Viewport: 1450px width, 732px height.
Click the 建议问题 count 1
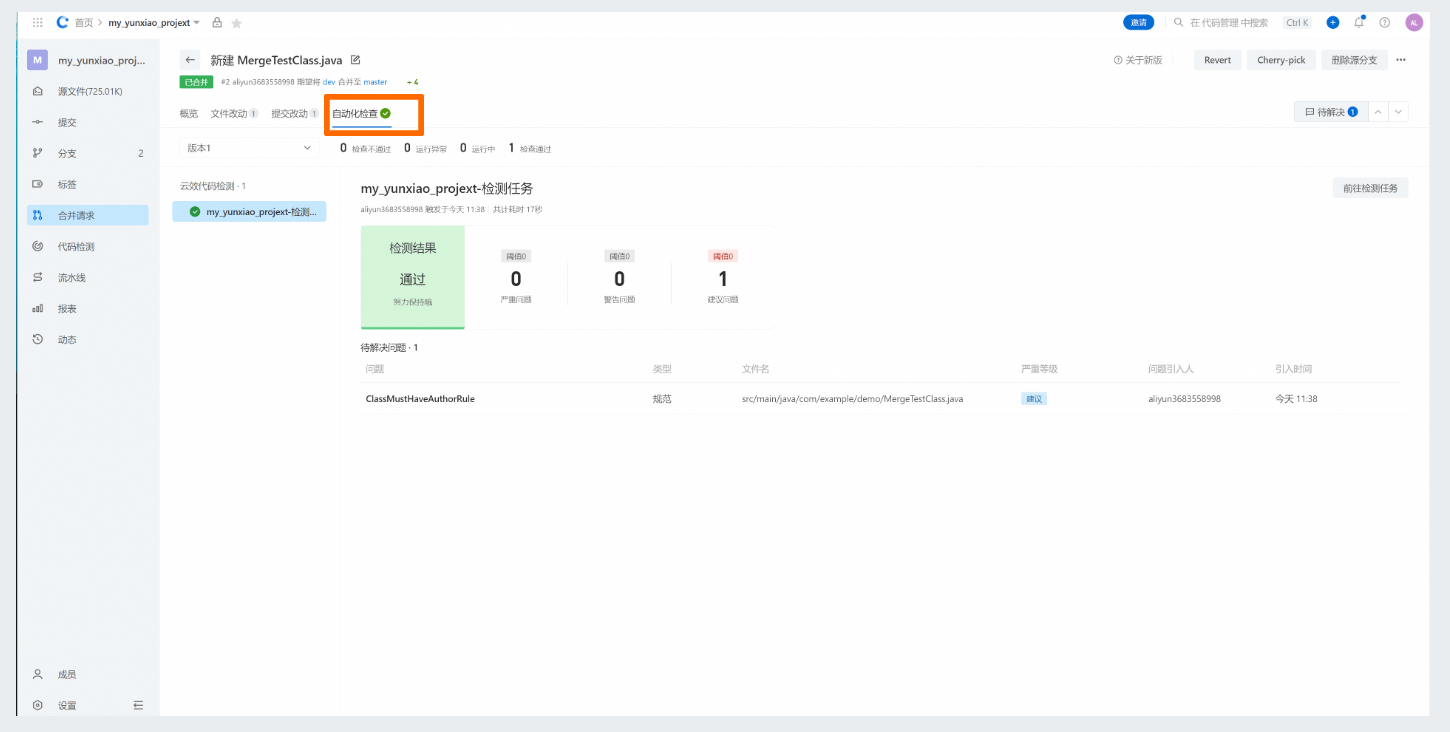[723, 279]
